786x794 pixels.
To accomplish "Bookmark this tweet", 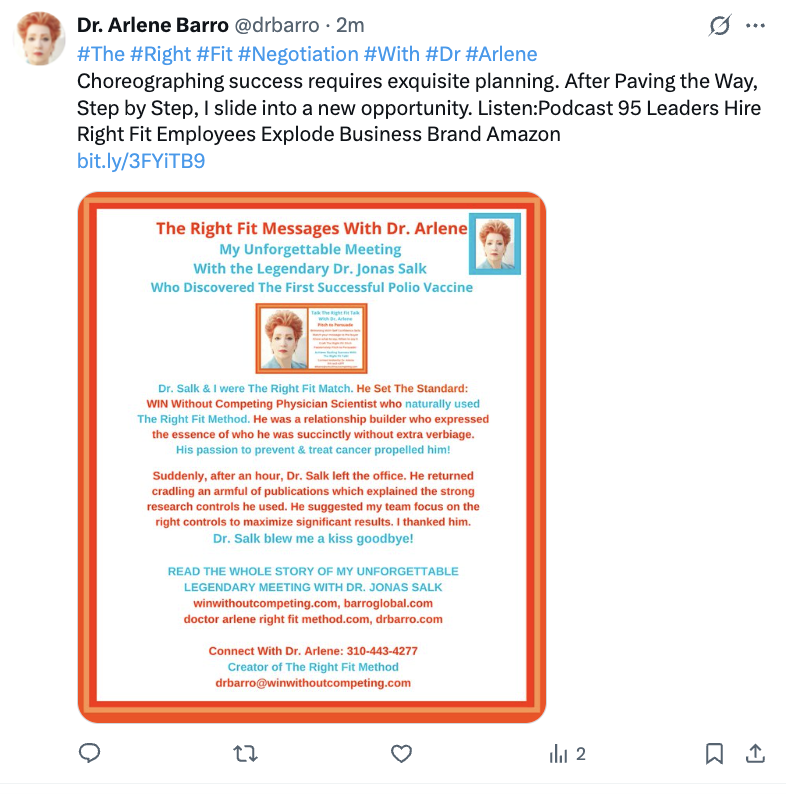I will [x=714, y=753].
